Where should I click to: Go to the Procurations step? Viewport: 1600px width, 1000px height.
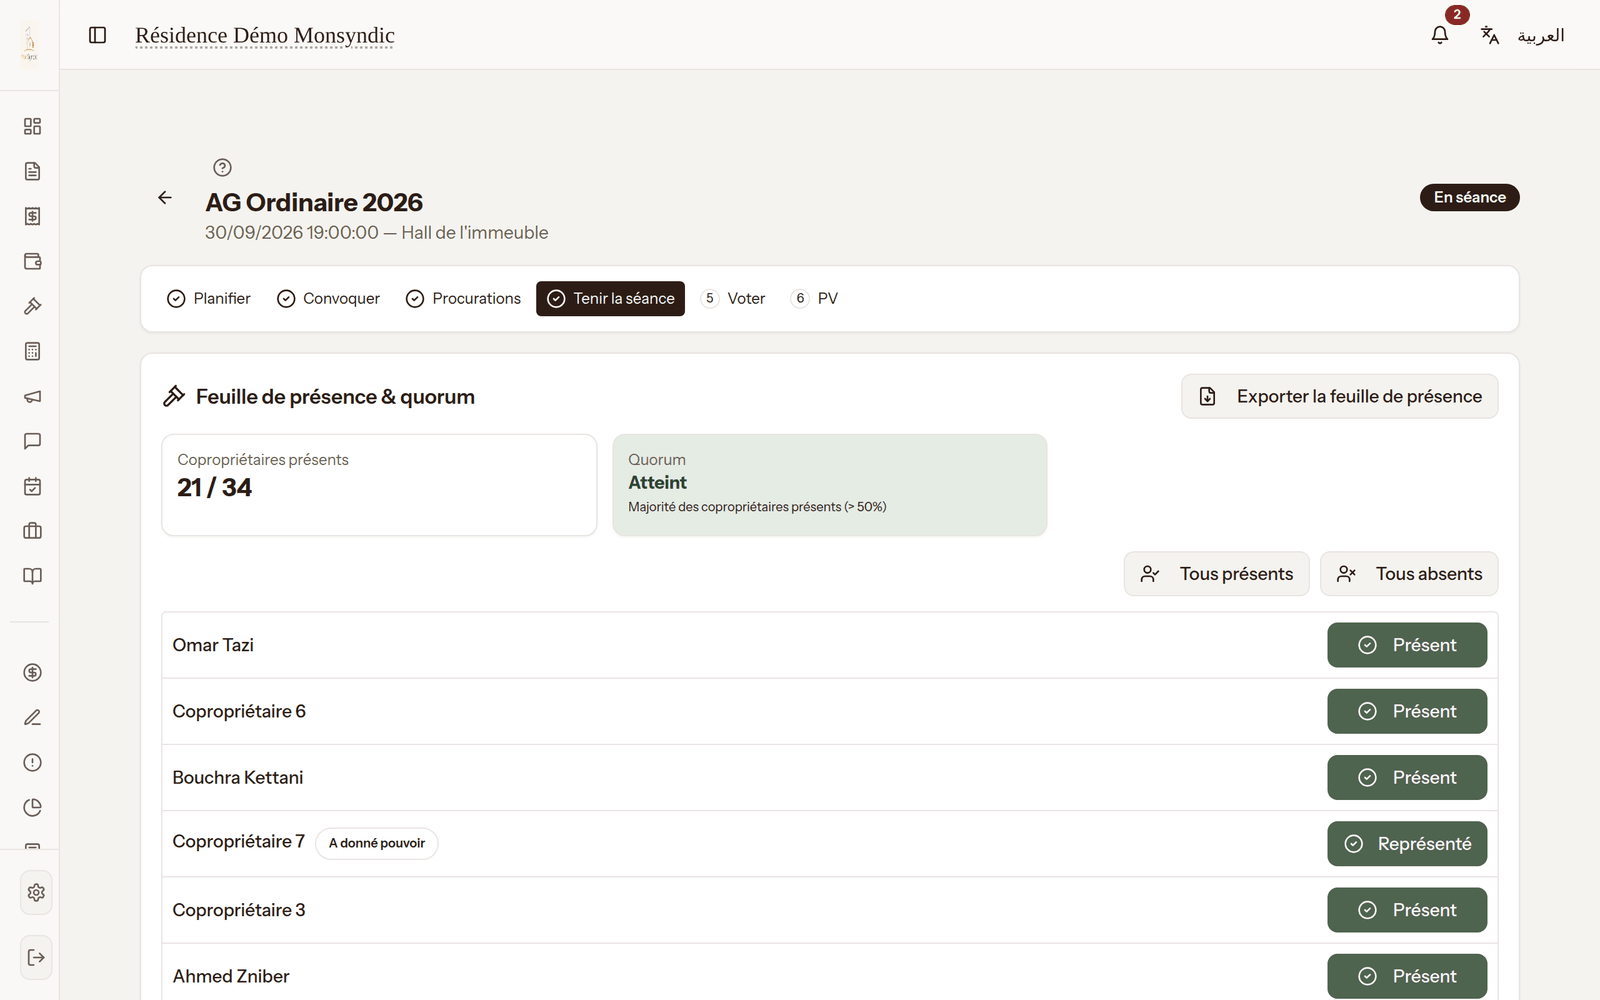click(463, 298)
